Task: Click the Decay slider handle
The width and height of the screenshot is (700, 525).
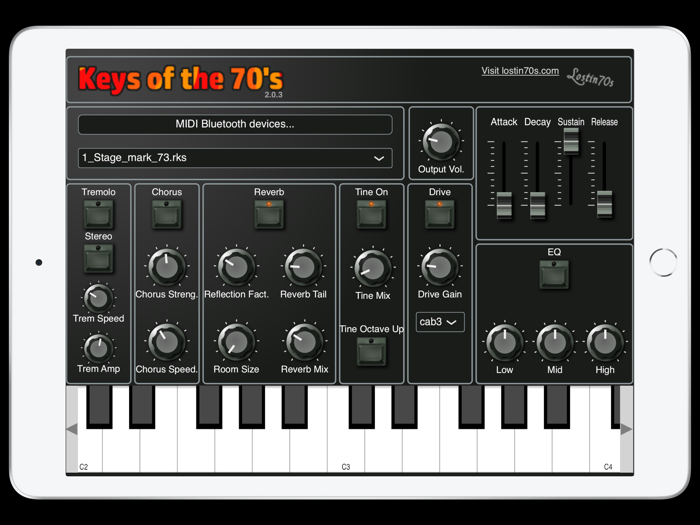Action: (538, 205)
